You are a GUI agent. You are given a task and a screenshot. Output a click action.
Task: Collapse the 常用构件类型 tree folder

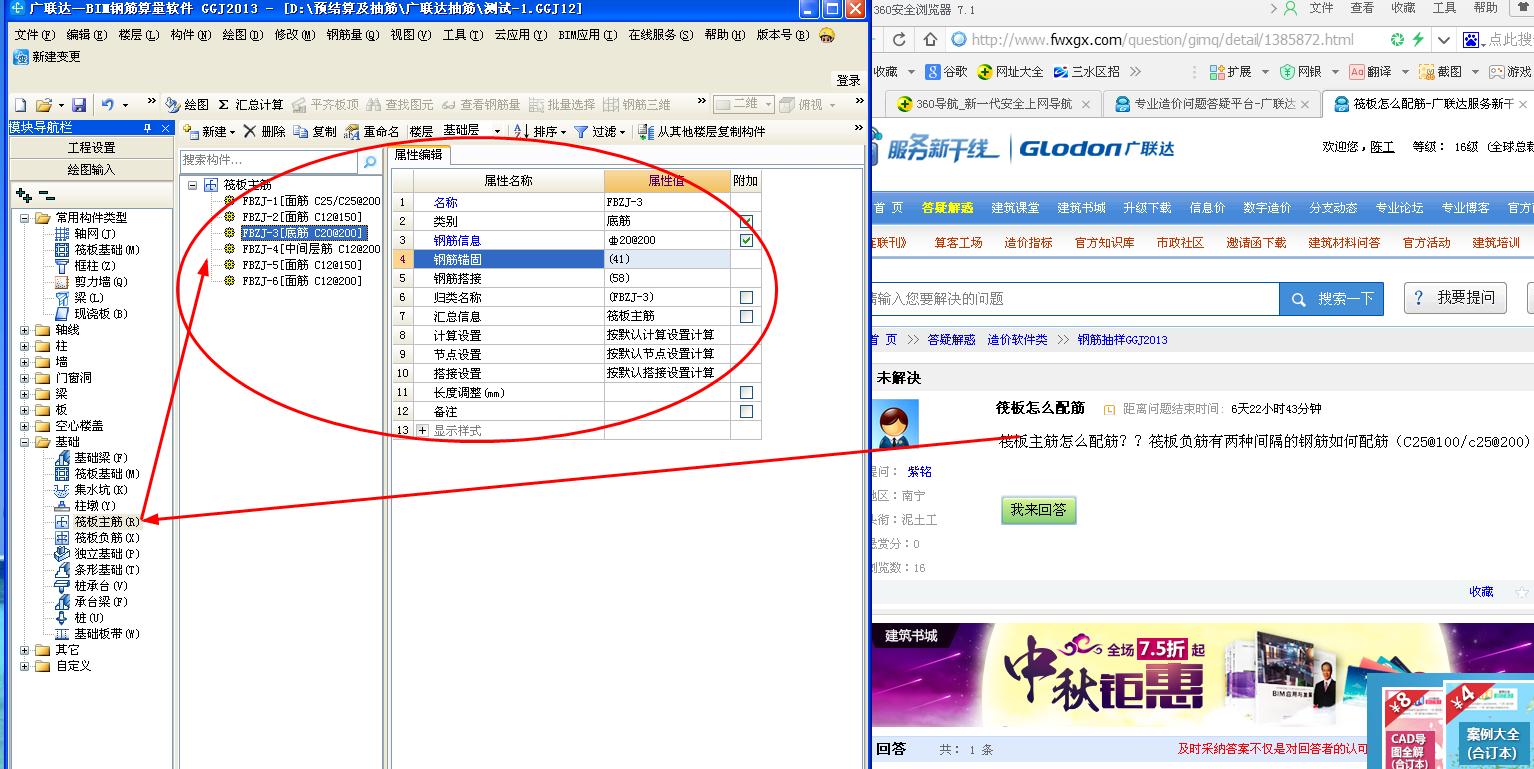(x=25, y=218)
